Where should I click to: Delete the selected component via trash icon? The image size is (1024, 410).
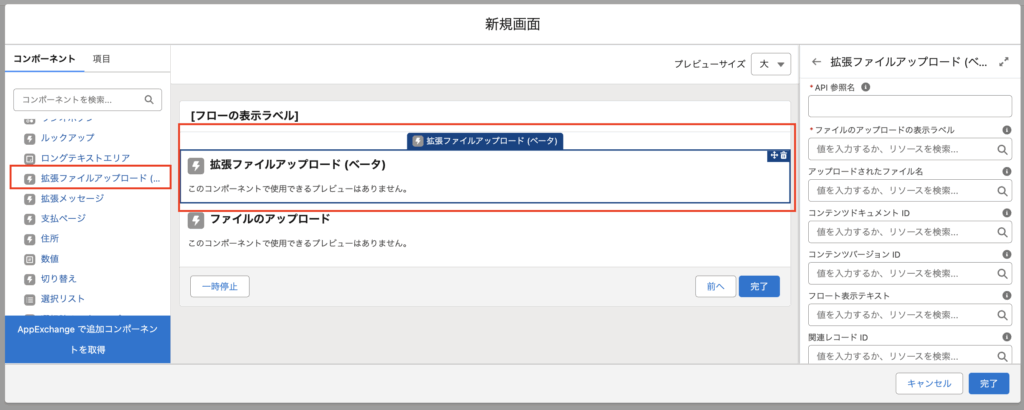[x=784, y=155]
